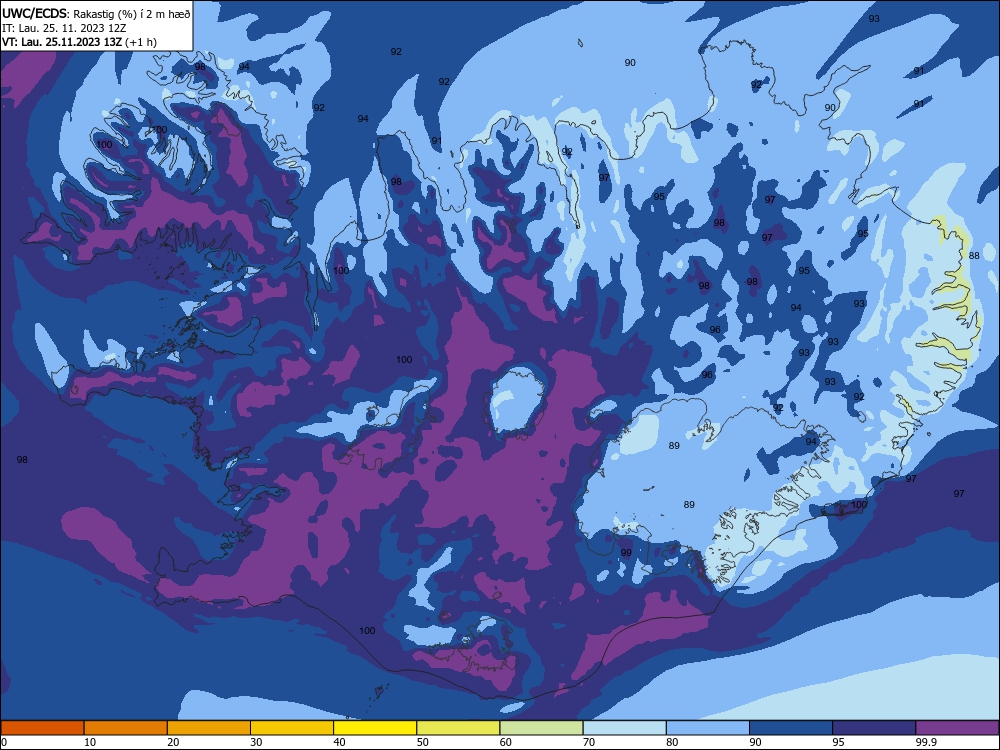Click the "93" value in the top-right corner

(874, 18)
